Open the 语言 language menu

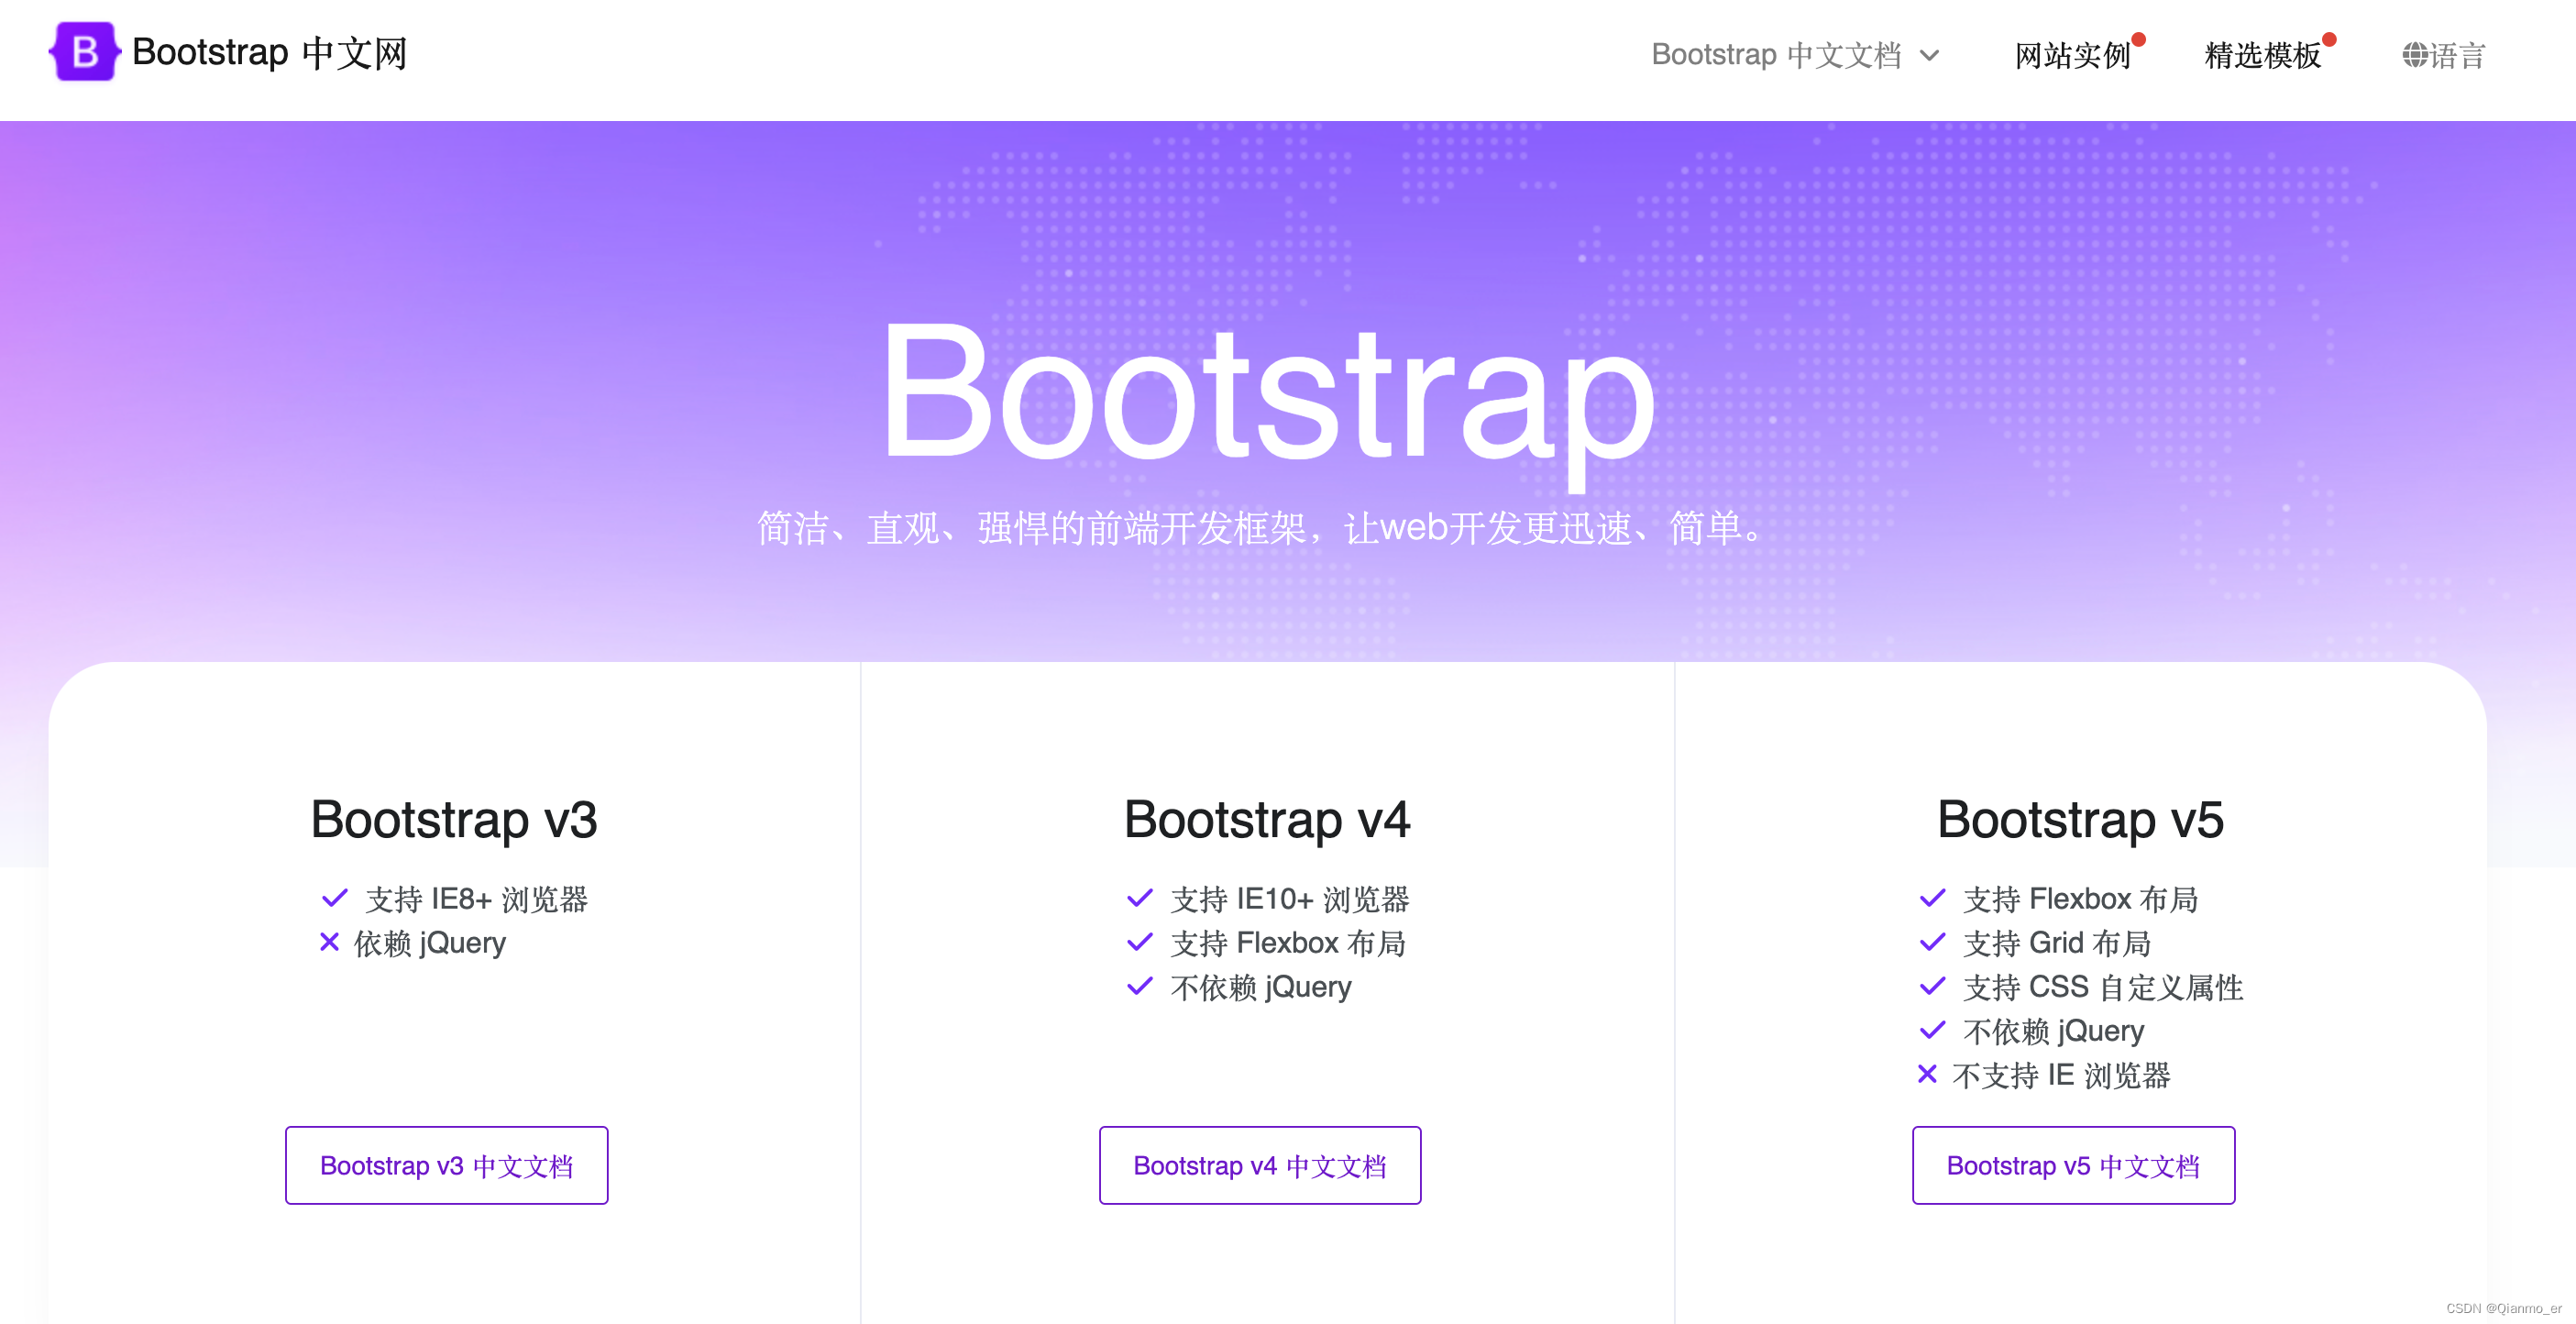coord(2444,55)
